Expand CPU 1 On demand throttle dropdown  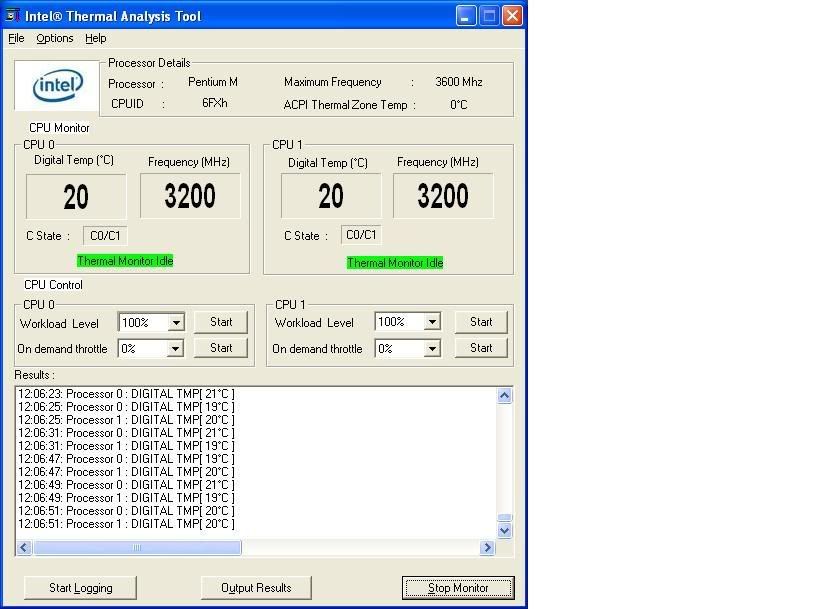(x=432, y=349)
